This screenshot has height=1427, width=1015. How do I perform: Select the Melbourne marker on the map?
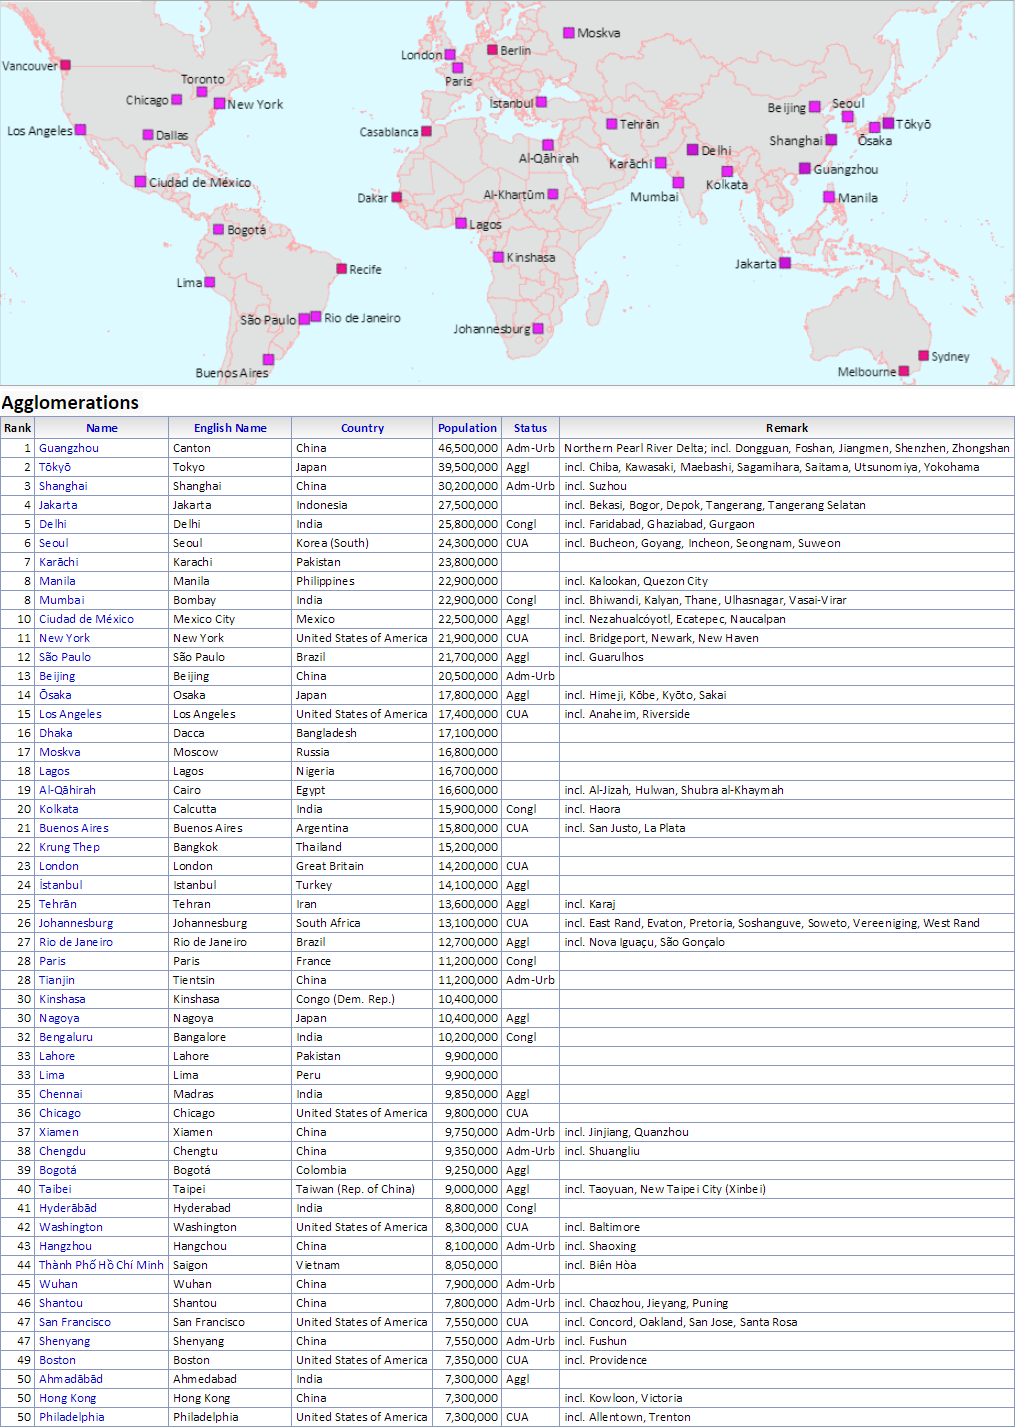(904, 371)
